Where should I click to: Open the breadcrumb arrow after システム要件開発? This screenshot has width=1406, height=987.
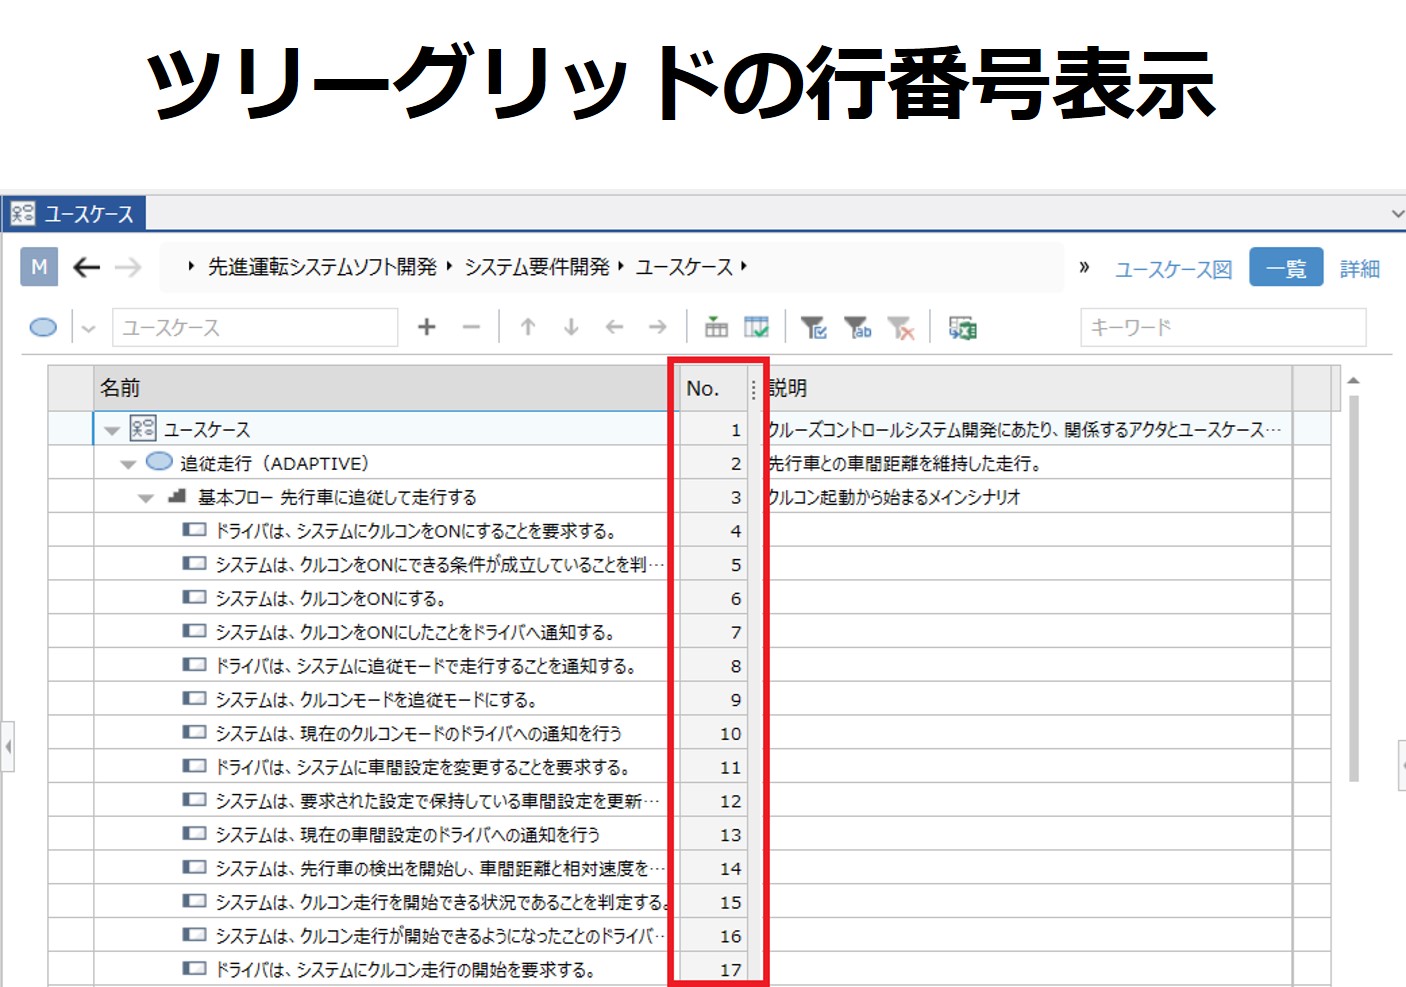pos(621,266)
